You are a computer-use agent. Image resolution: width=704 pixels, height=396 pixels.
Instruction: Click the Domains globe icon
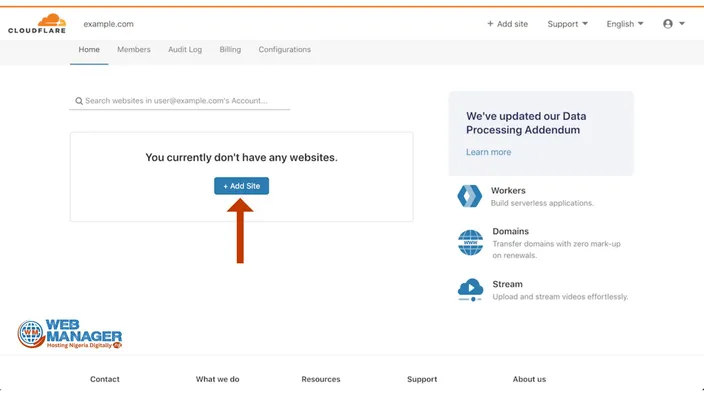471,242
